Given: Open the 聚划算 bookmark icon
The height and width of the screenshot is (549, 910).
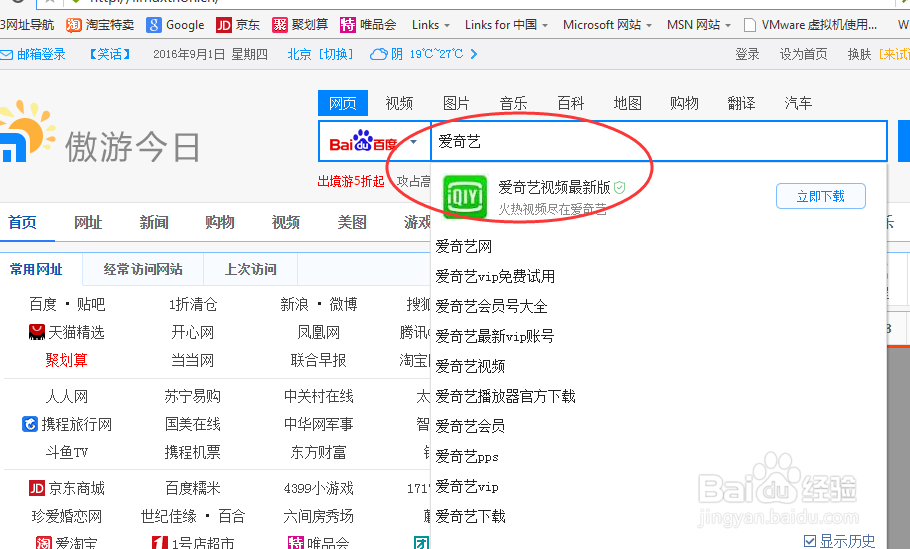Looking at the screenshot, I should pyautogui.click(x=280, y=25).
